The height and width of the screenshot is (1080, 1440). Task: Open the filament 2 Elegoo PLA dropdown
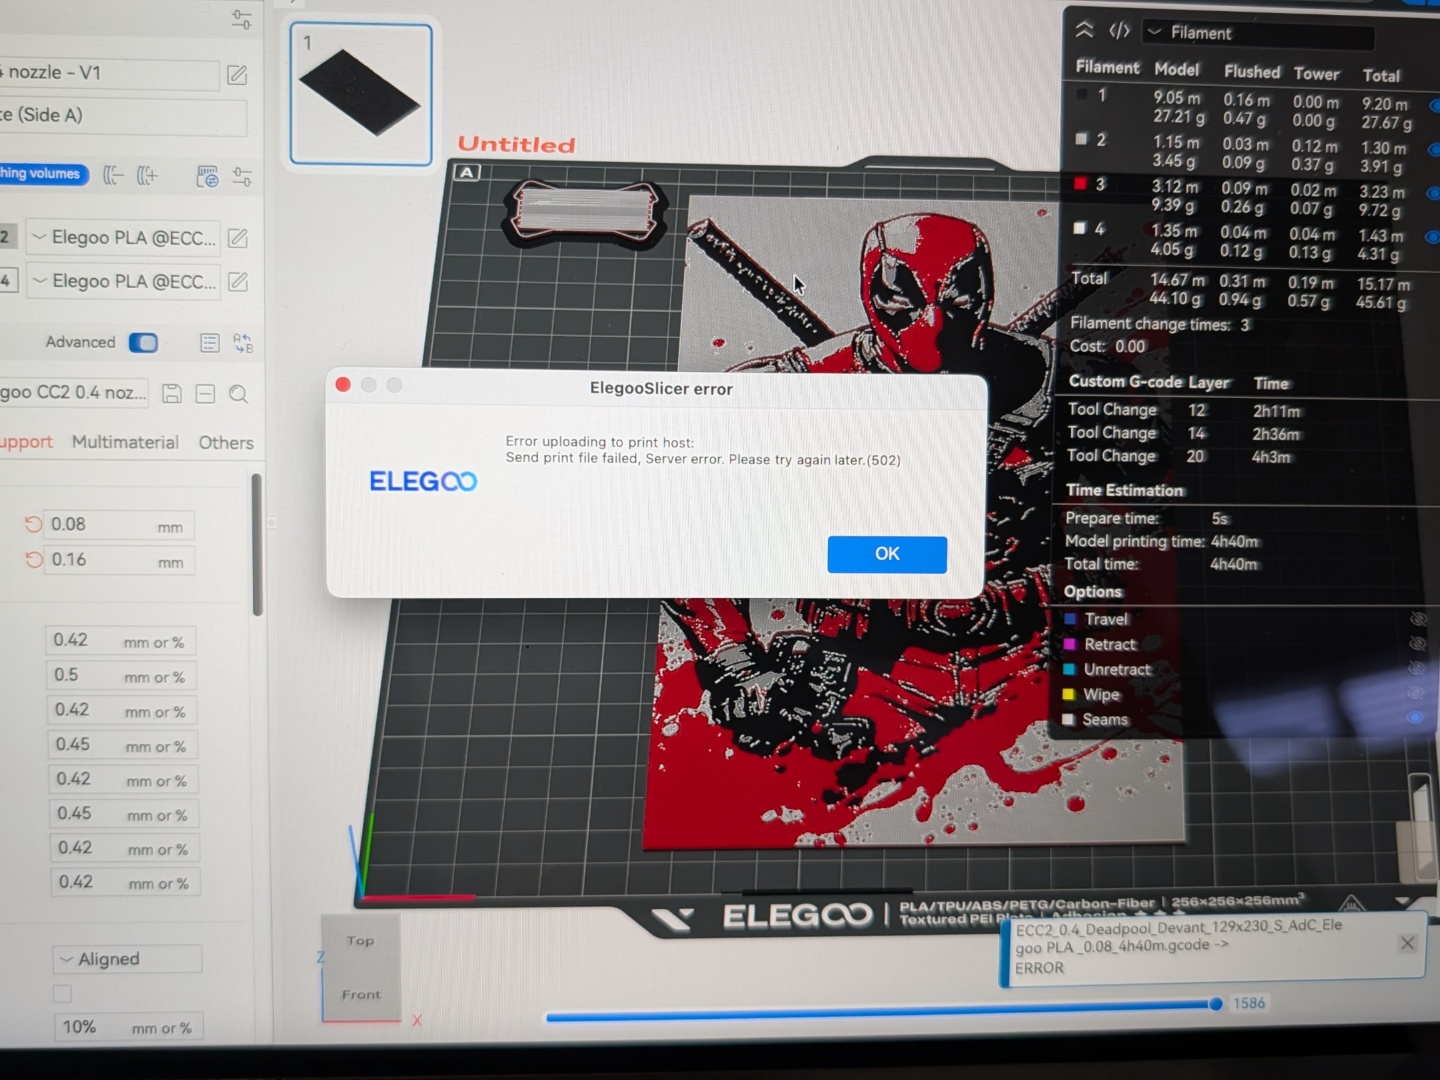(x=123, y=238)
